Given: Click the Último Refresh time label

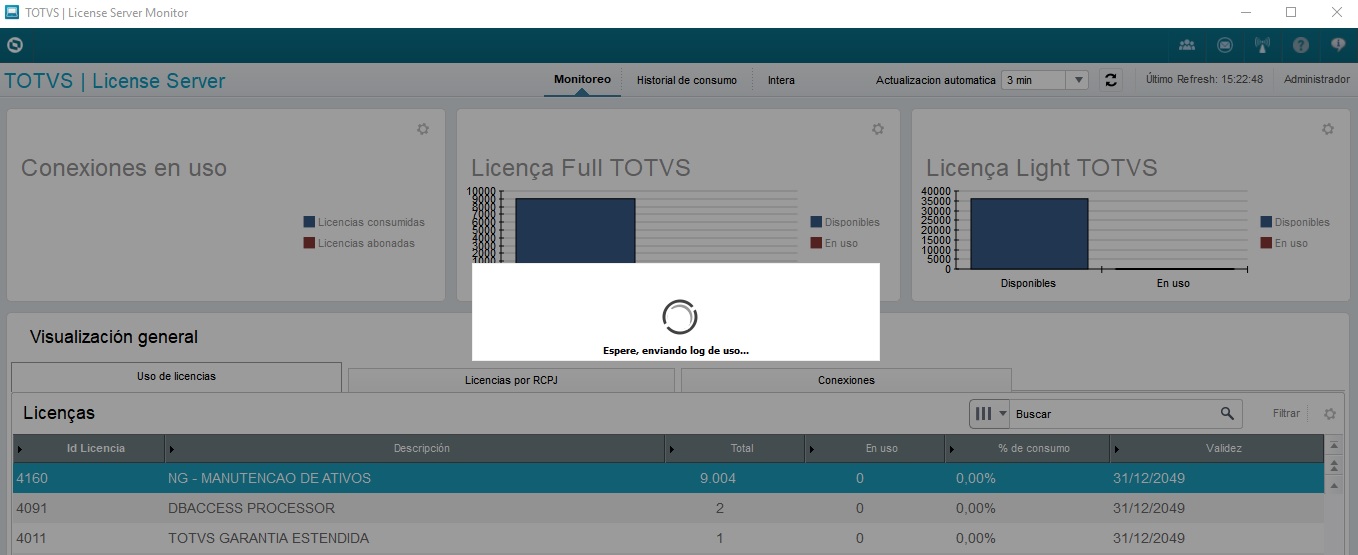Looking at the screenshot, I should (x=1204, y=80).
